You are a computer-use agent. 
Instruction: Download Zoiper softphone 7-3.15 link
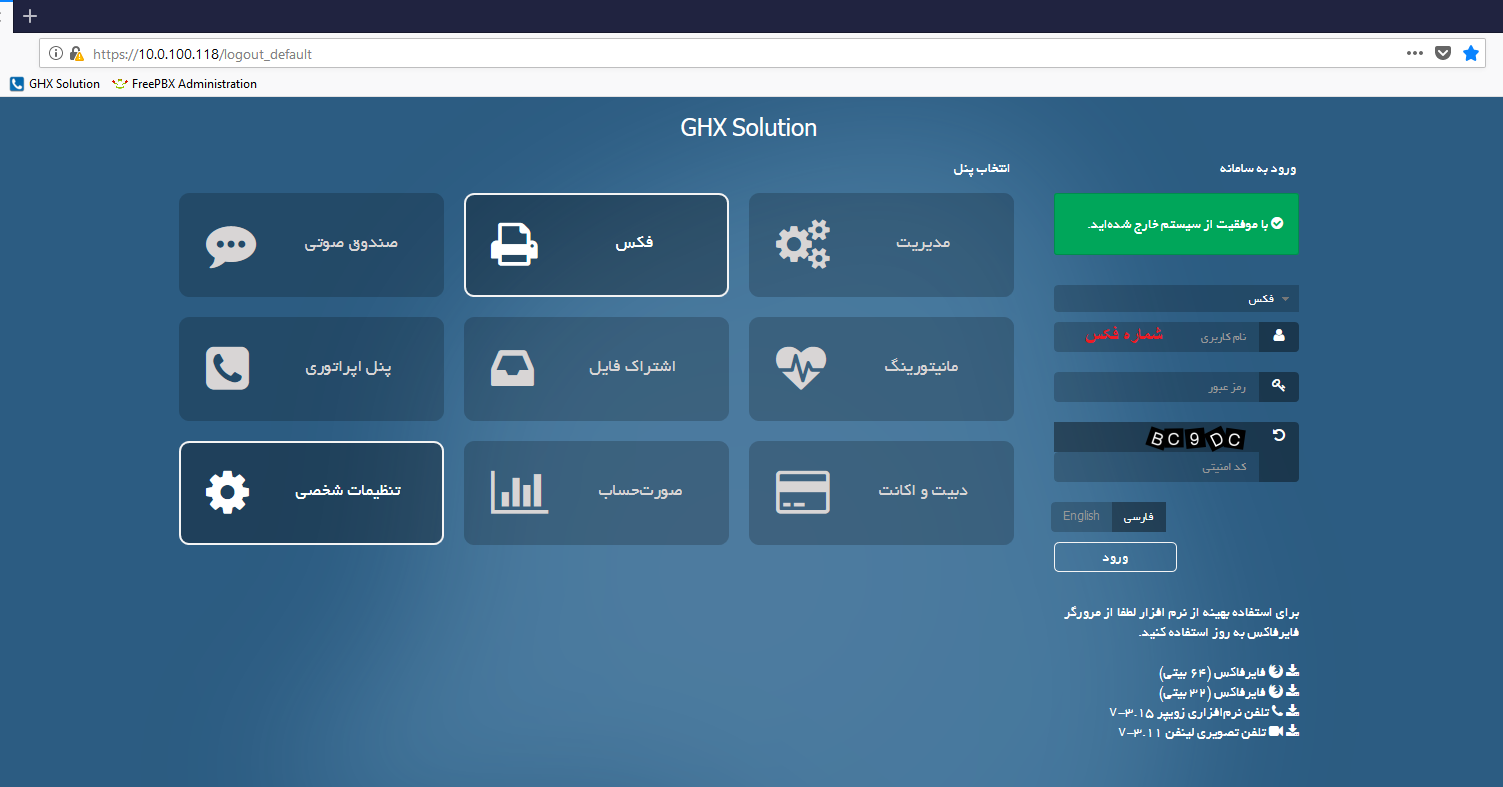(1204, 712)
